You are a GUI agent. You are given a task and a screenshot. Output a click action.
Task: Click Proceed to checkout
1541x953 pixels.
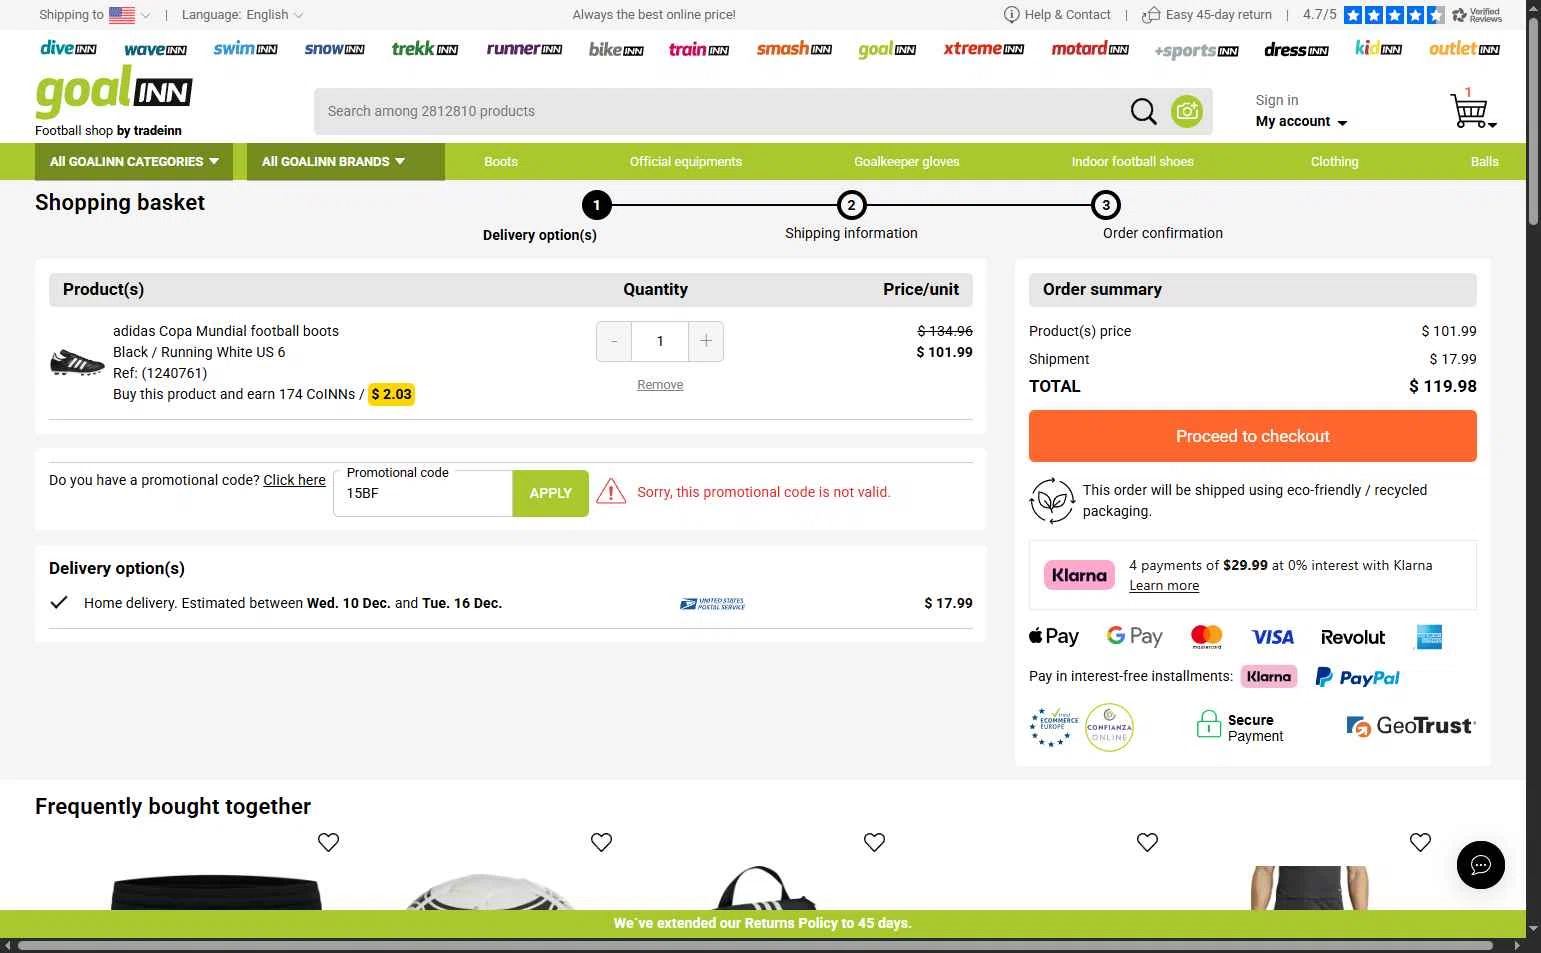[x=1253, y=436]
